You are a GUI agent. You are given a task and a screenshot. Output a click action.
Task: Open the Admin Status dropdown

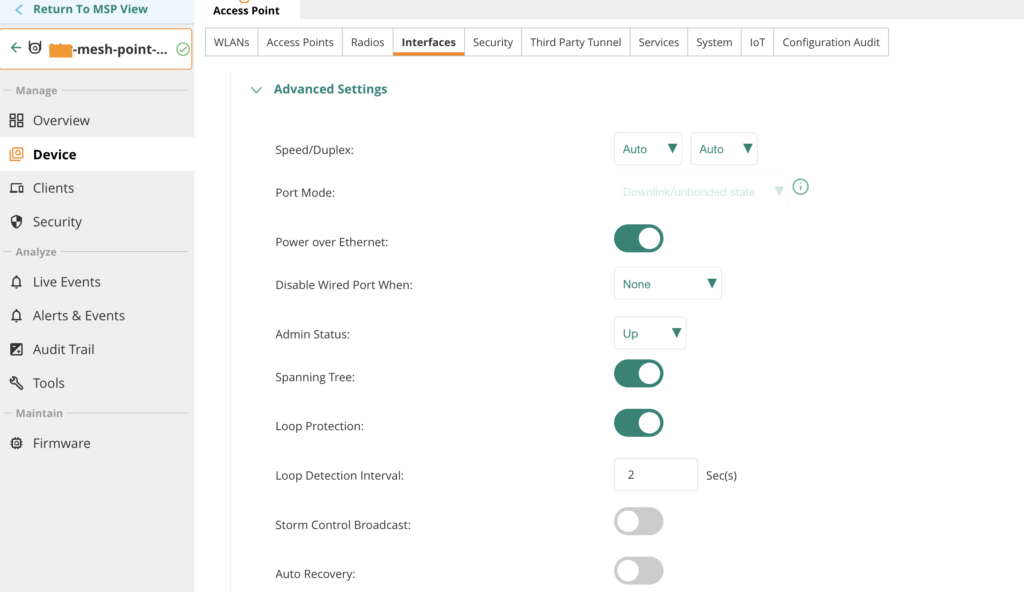pyautogui.click(x=649, y=333)
